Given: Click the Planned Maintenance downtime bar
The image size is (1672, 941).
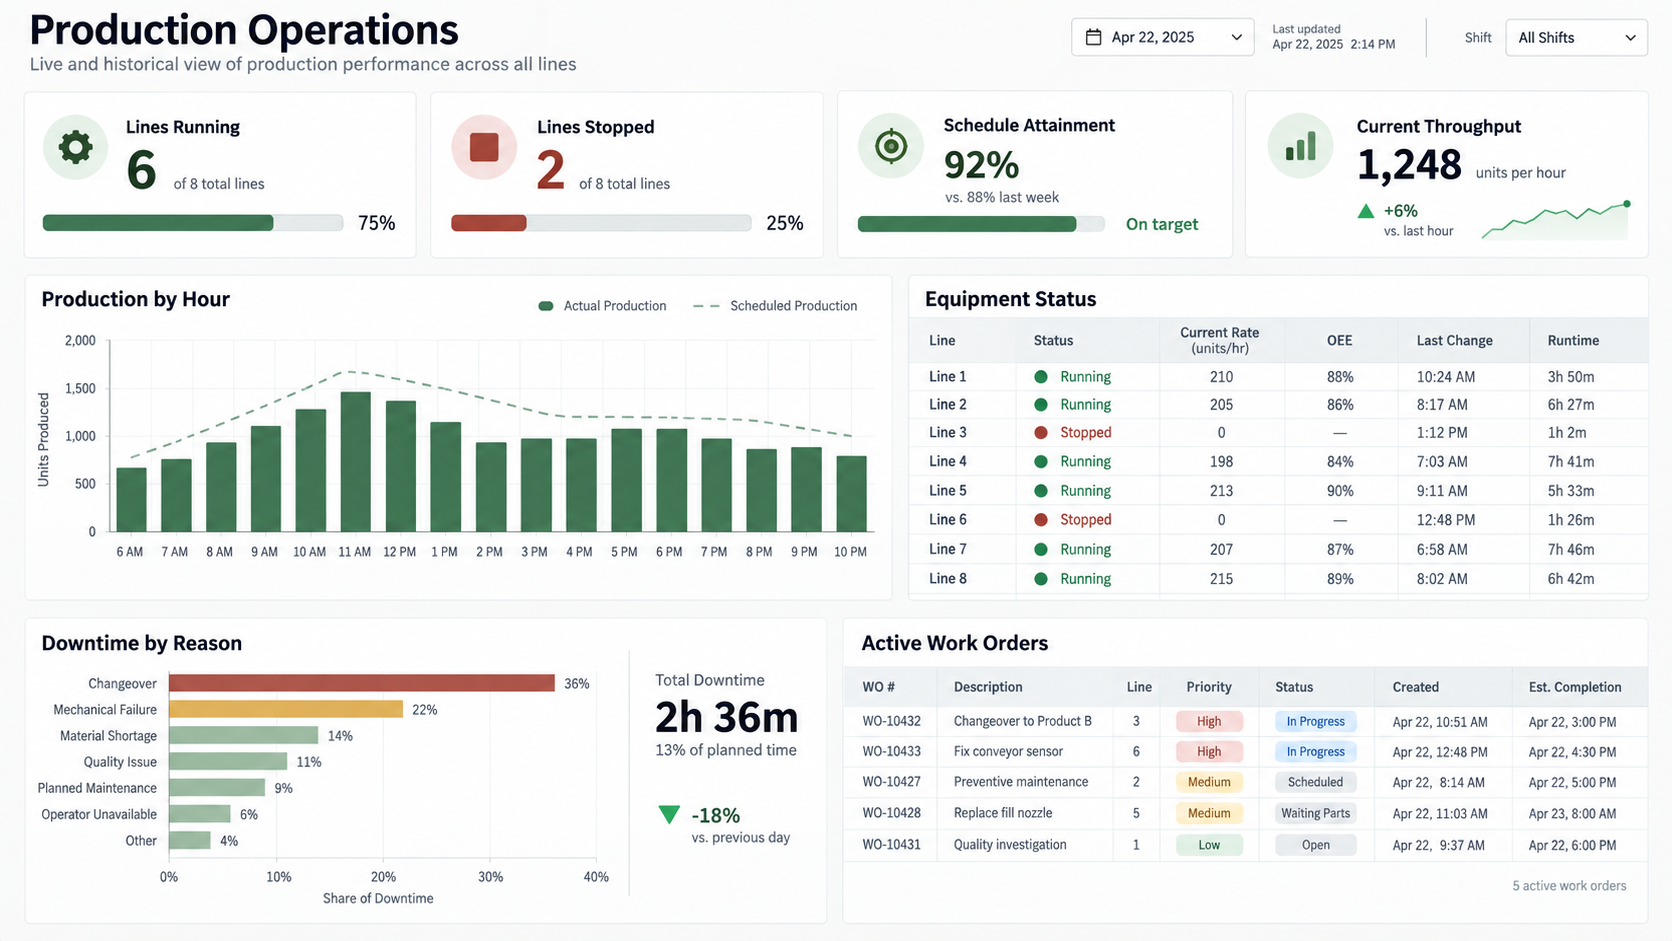Looking at the screenshot, I should point(217,788).
